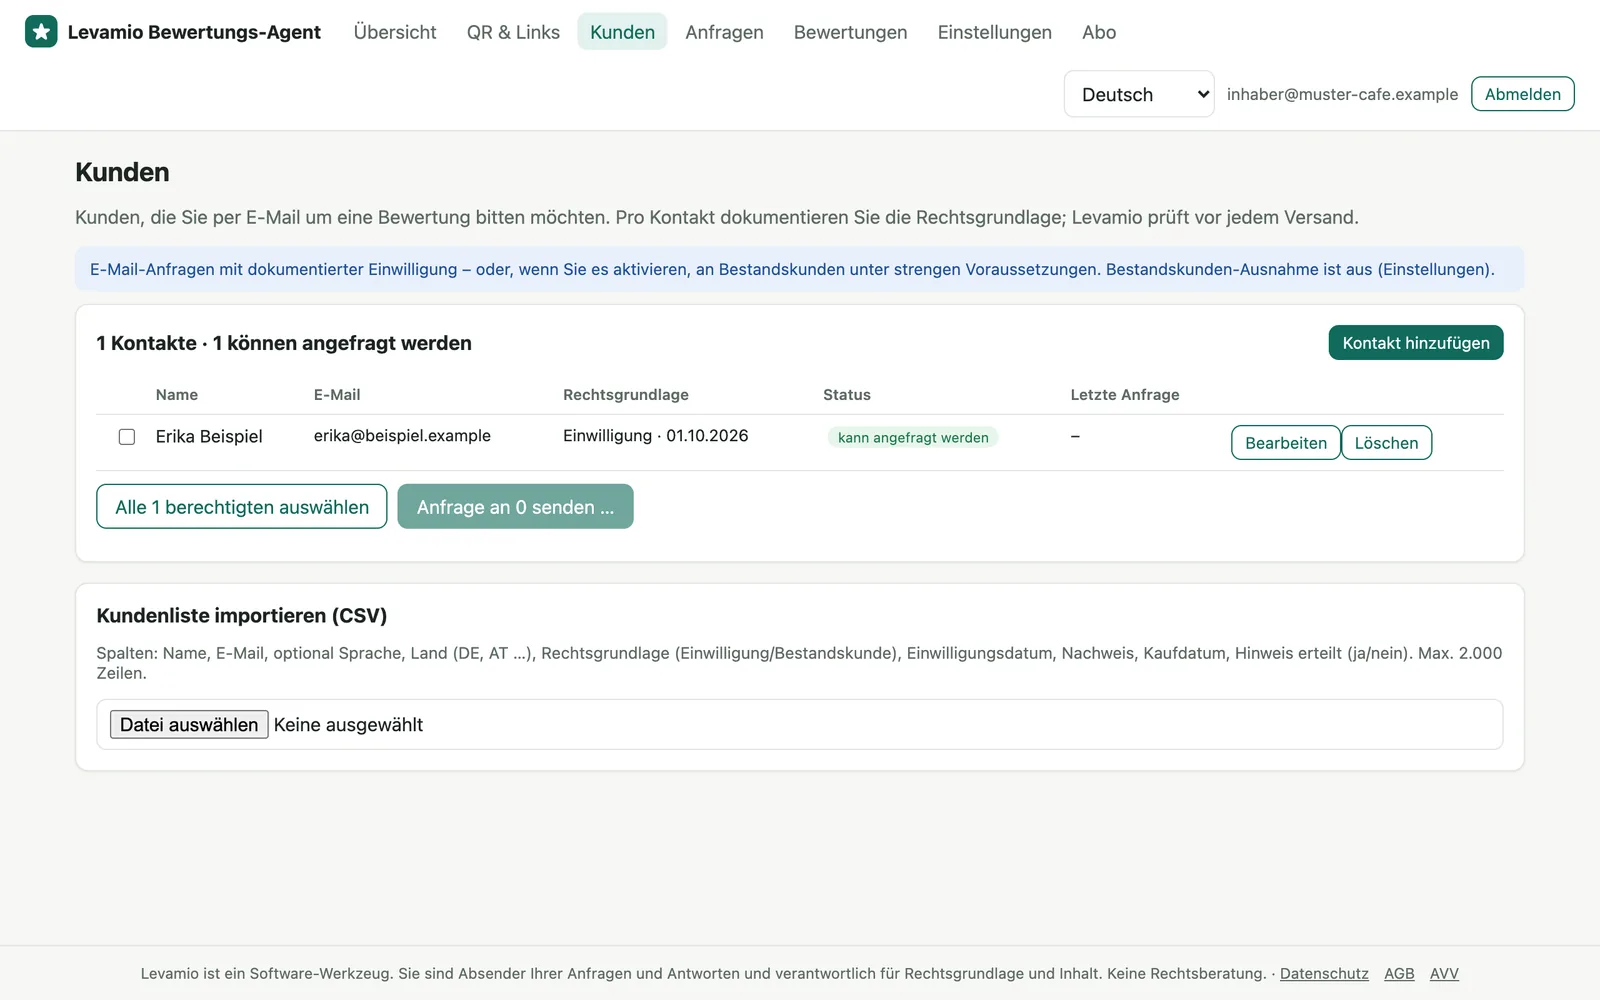
Task: Click Alle 1 berechtigten auswählen
Action: click(242, 507)
